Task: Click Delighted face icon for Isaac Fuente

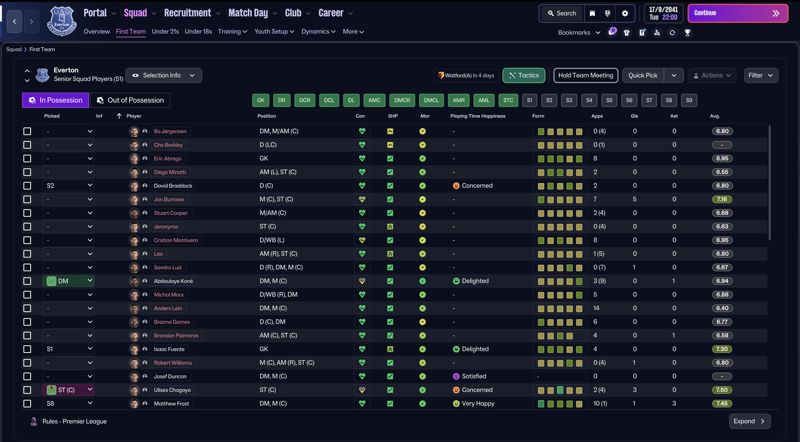Action: click(456, 349)
